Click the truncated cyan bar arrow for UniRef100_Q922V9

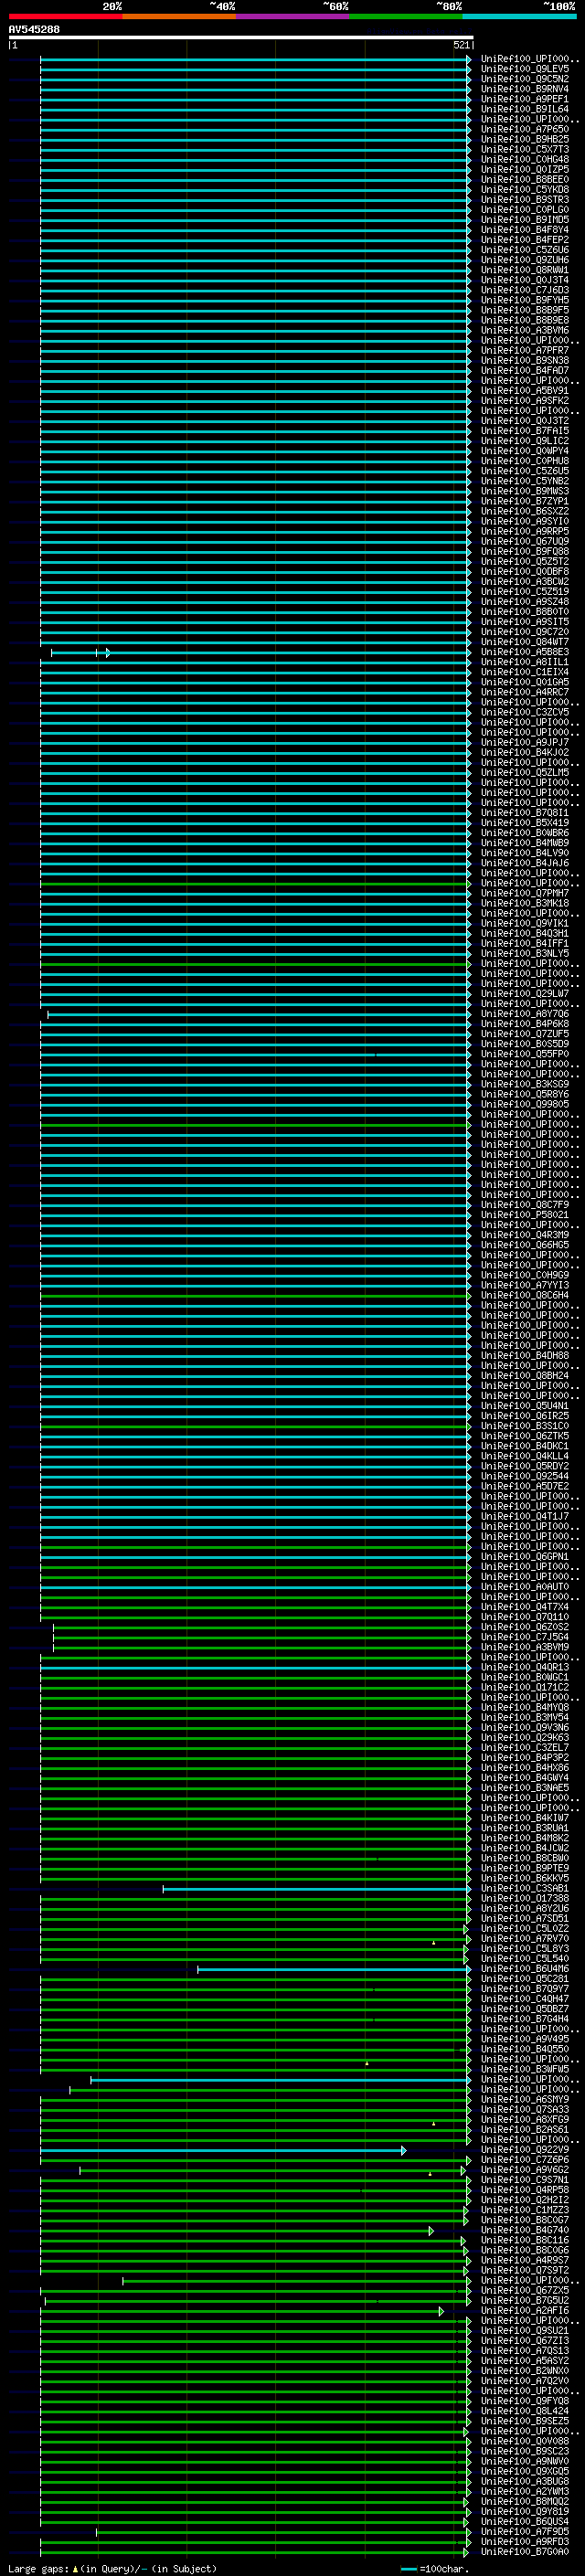click(x=403, y=2150)
